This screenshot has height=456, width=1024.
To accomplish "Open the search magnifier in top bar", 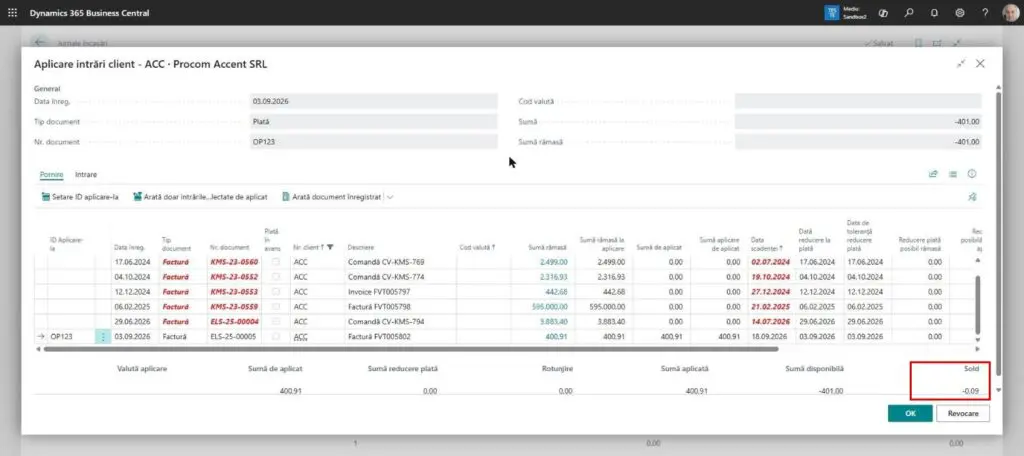I will 909,12.
